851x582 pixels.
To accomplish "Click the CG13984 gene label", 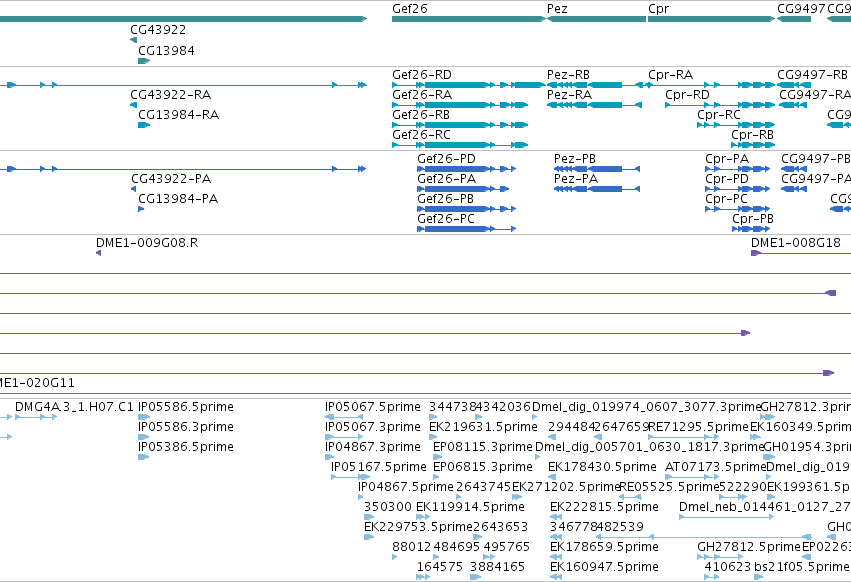I will pos(166,50).
